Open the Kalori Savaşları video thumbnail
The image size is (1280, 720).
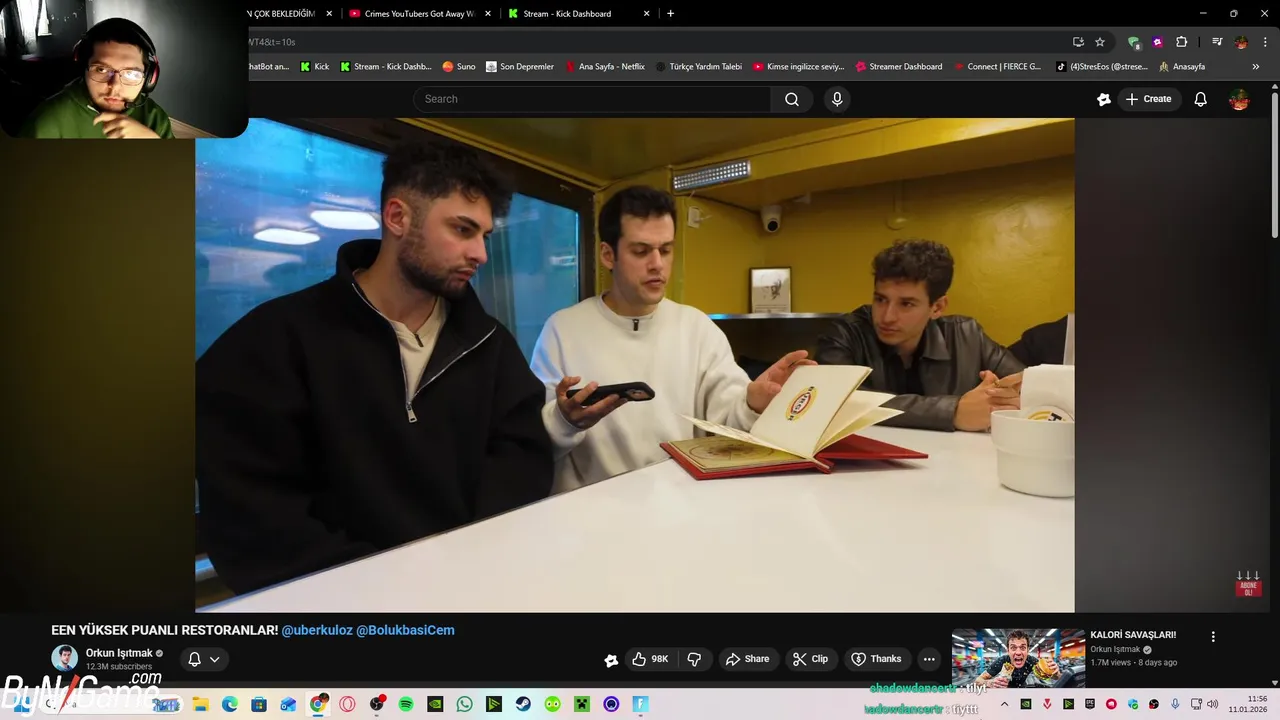tap(1018, 658)
